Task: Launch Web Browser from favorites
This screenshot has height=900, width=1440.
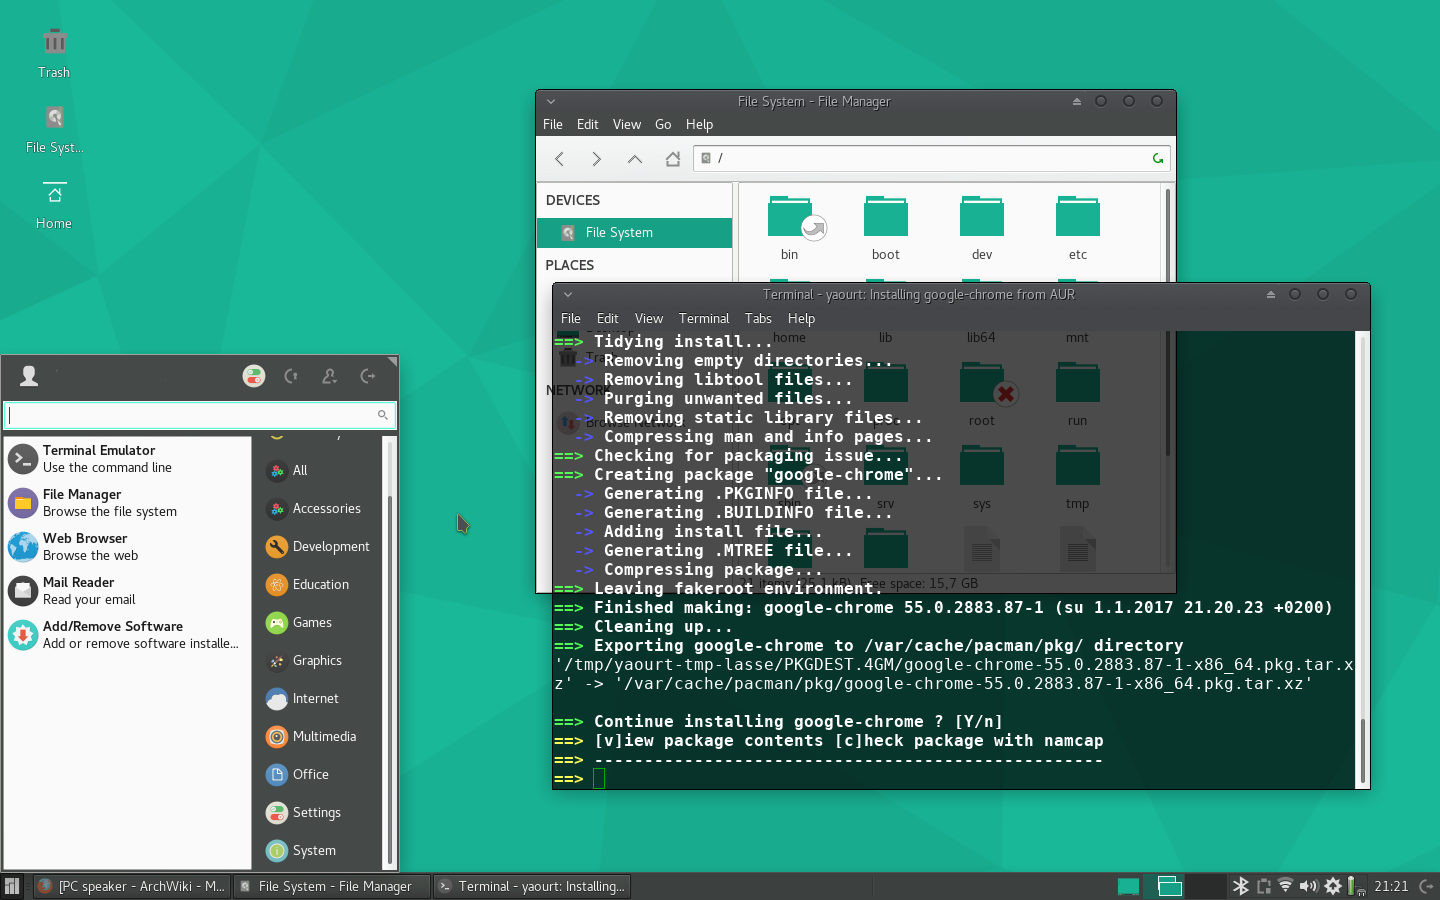Action: (x=128, y=547)
